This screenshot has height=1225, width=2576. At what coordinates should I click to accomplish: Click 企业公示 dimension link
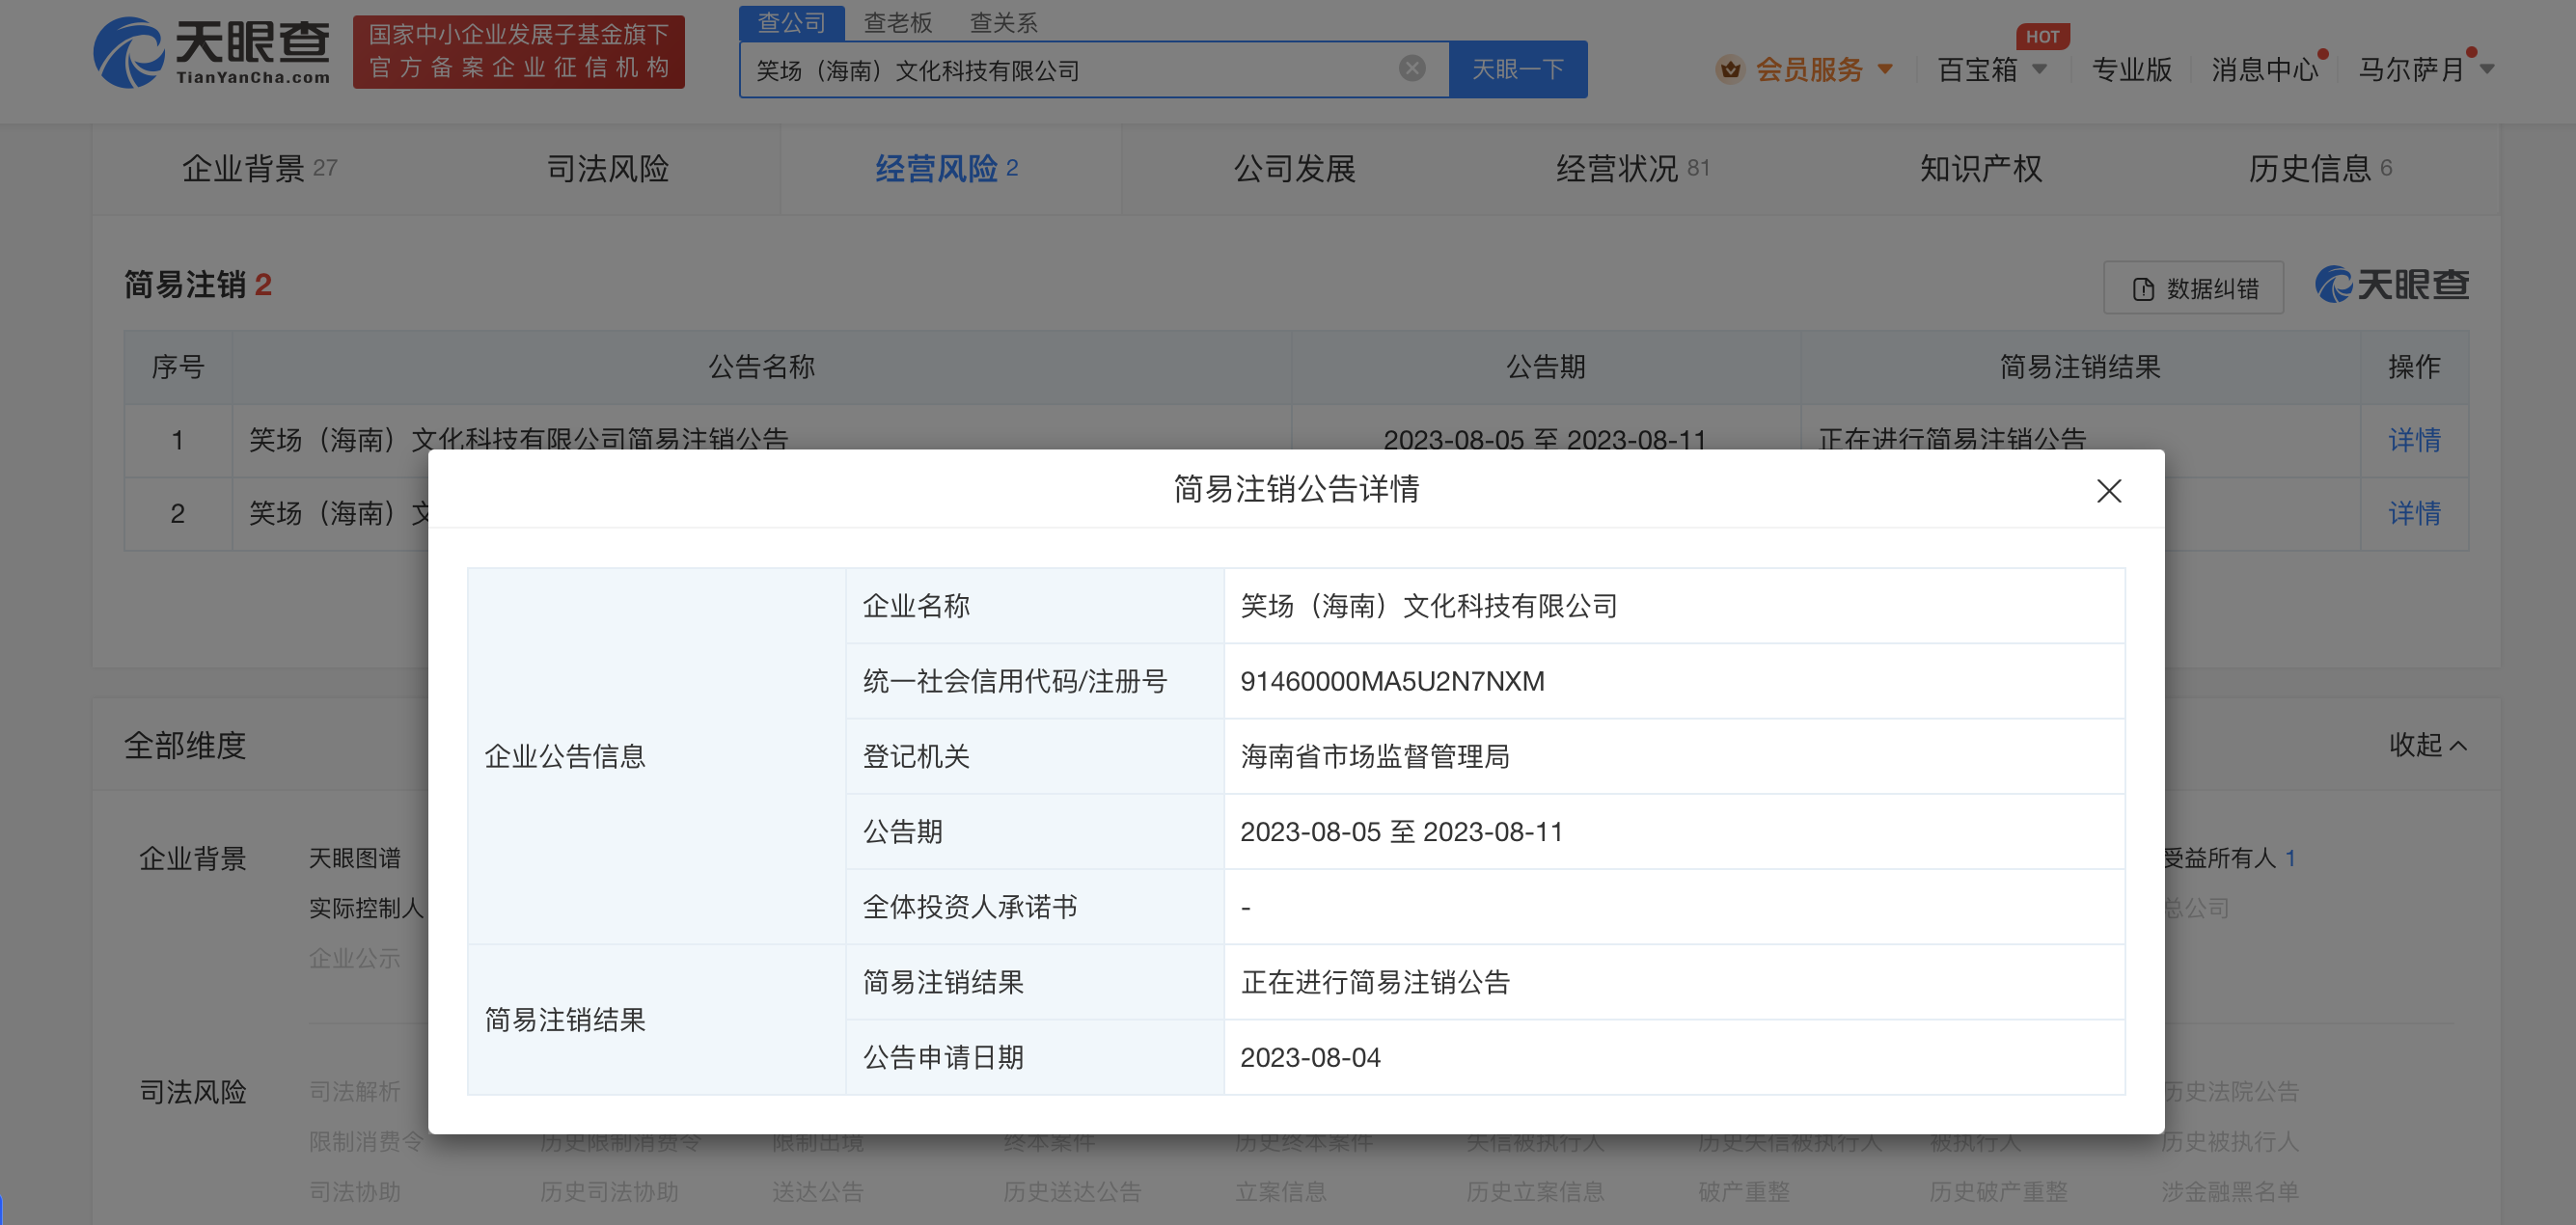pos(354,958)
